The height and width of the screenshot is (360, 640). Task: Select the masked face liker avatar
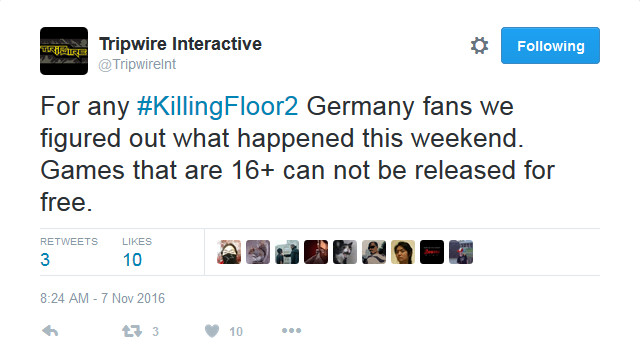tap(229, 252)
